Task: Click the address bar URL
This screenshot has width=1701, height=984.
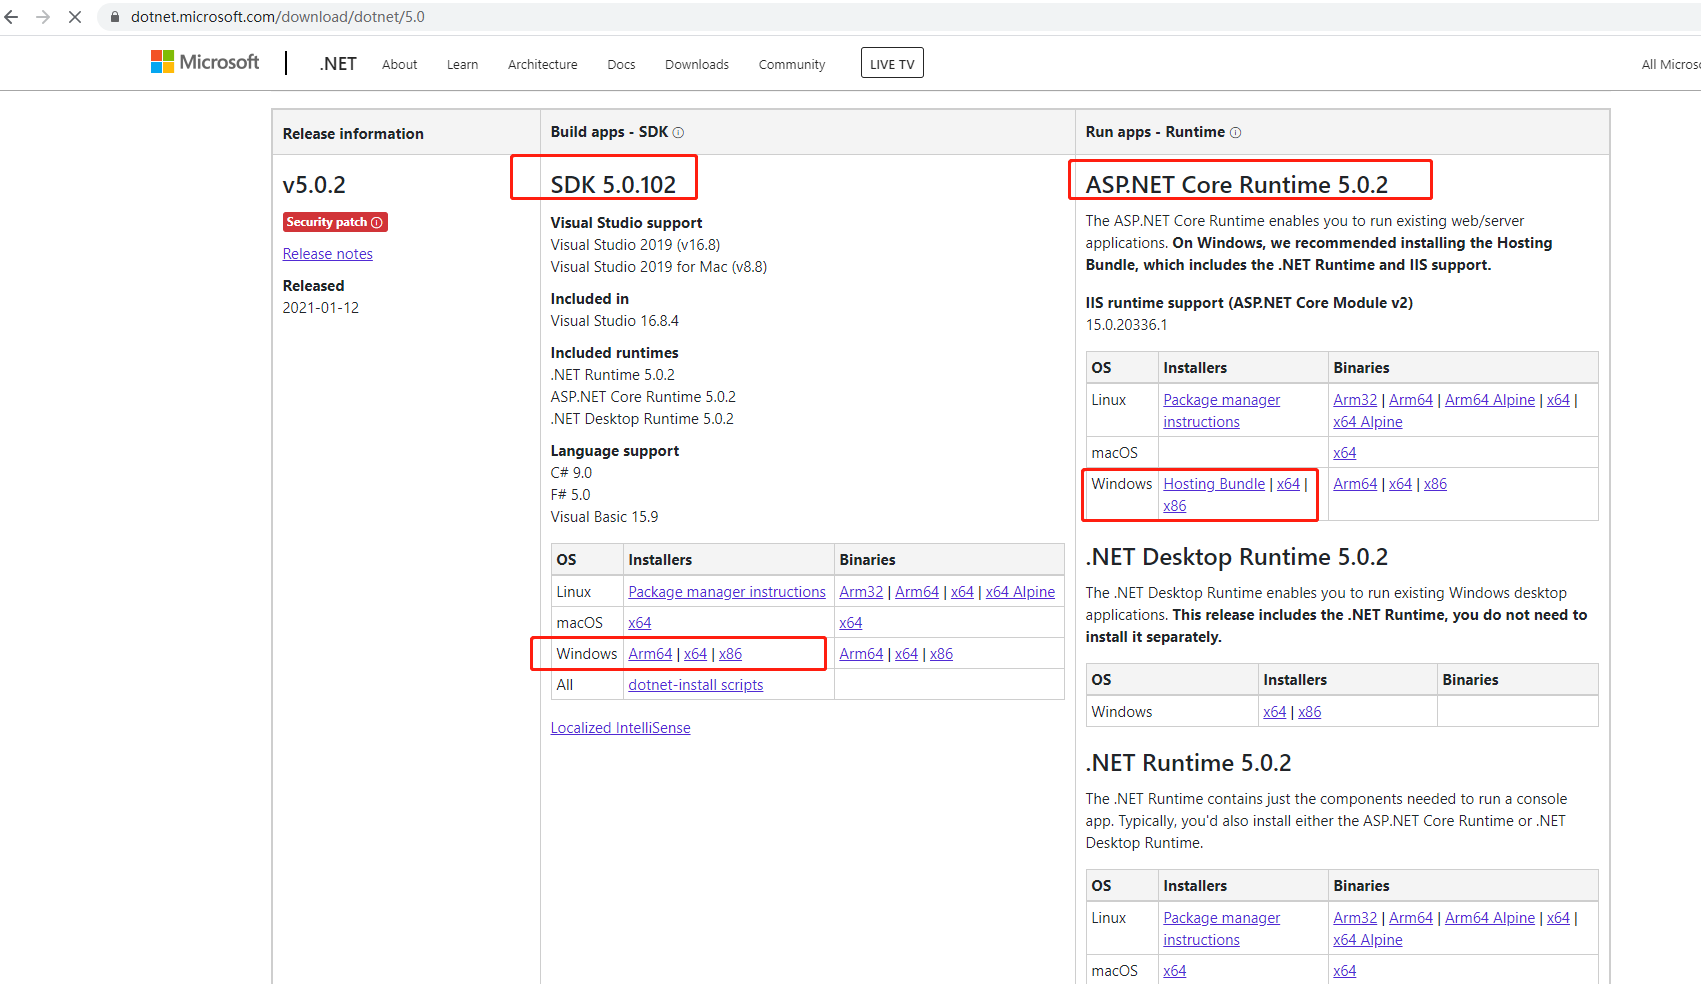Action: (278, 17)
